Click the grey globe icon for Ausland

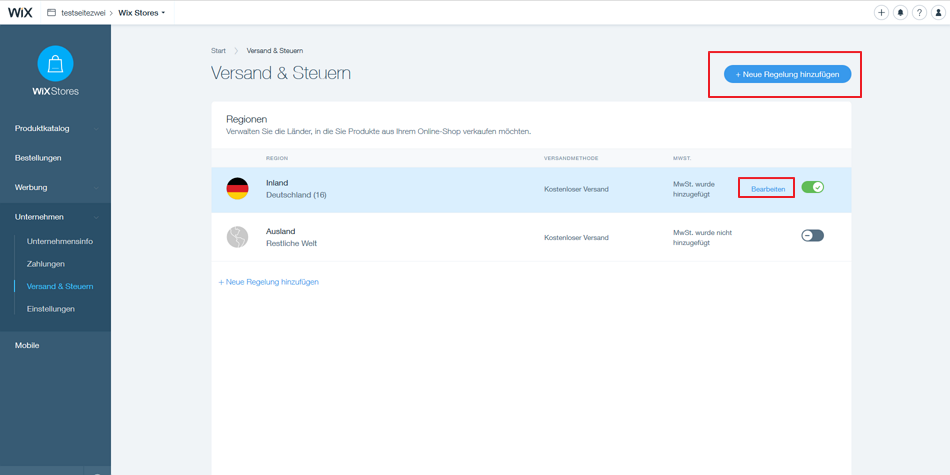pyautogui.click(x=237, y=237)
